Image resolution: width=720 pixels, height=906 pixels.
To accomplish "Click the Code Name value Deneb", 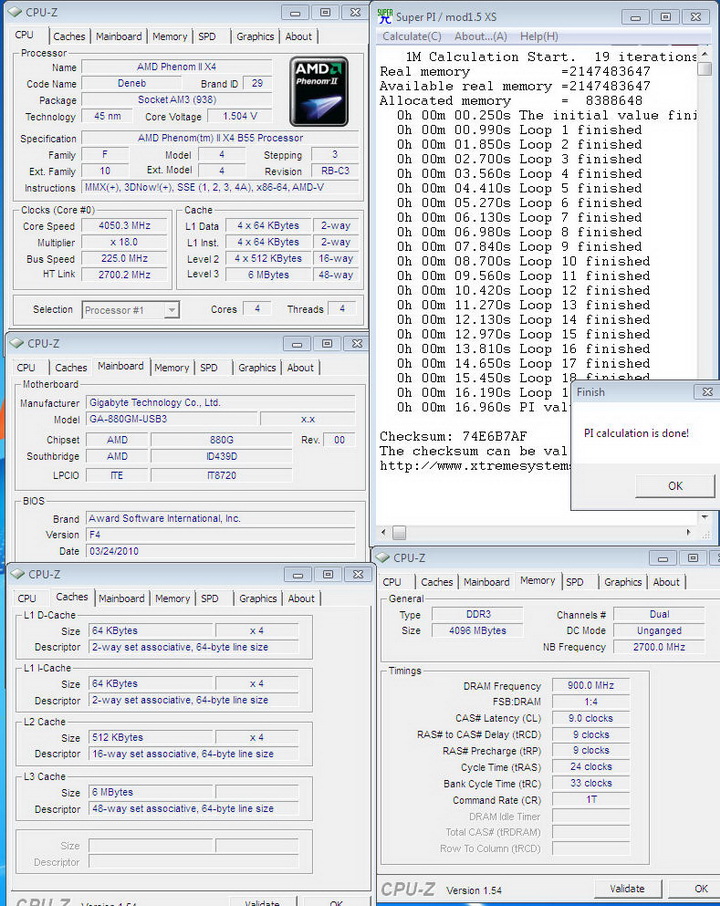I will pos(132,83).
